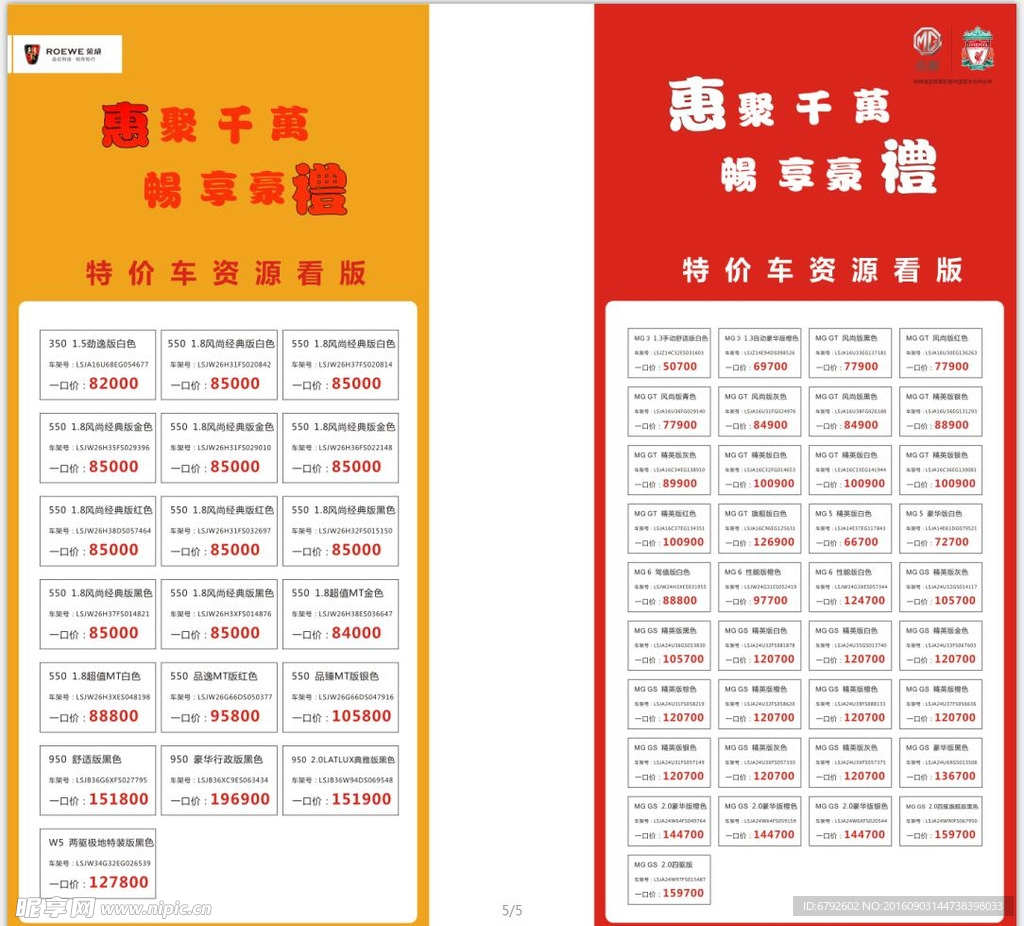Image resolution: width=1024 pixels, height=926 pixels.
Task: Click the ROEWE logo badge
Action: 66,54
